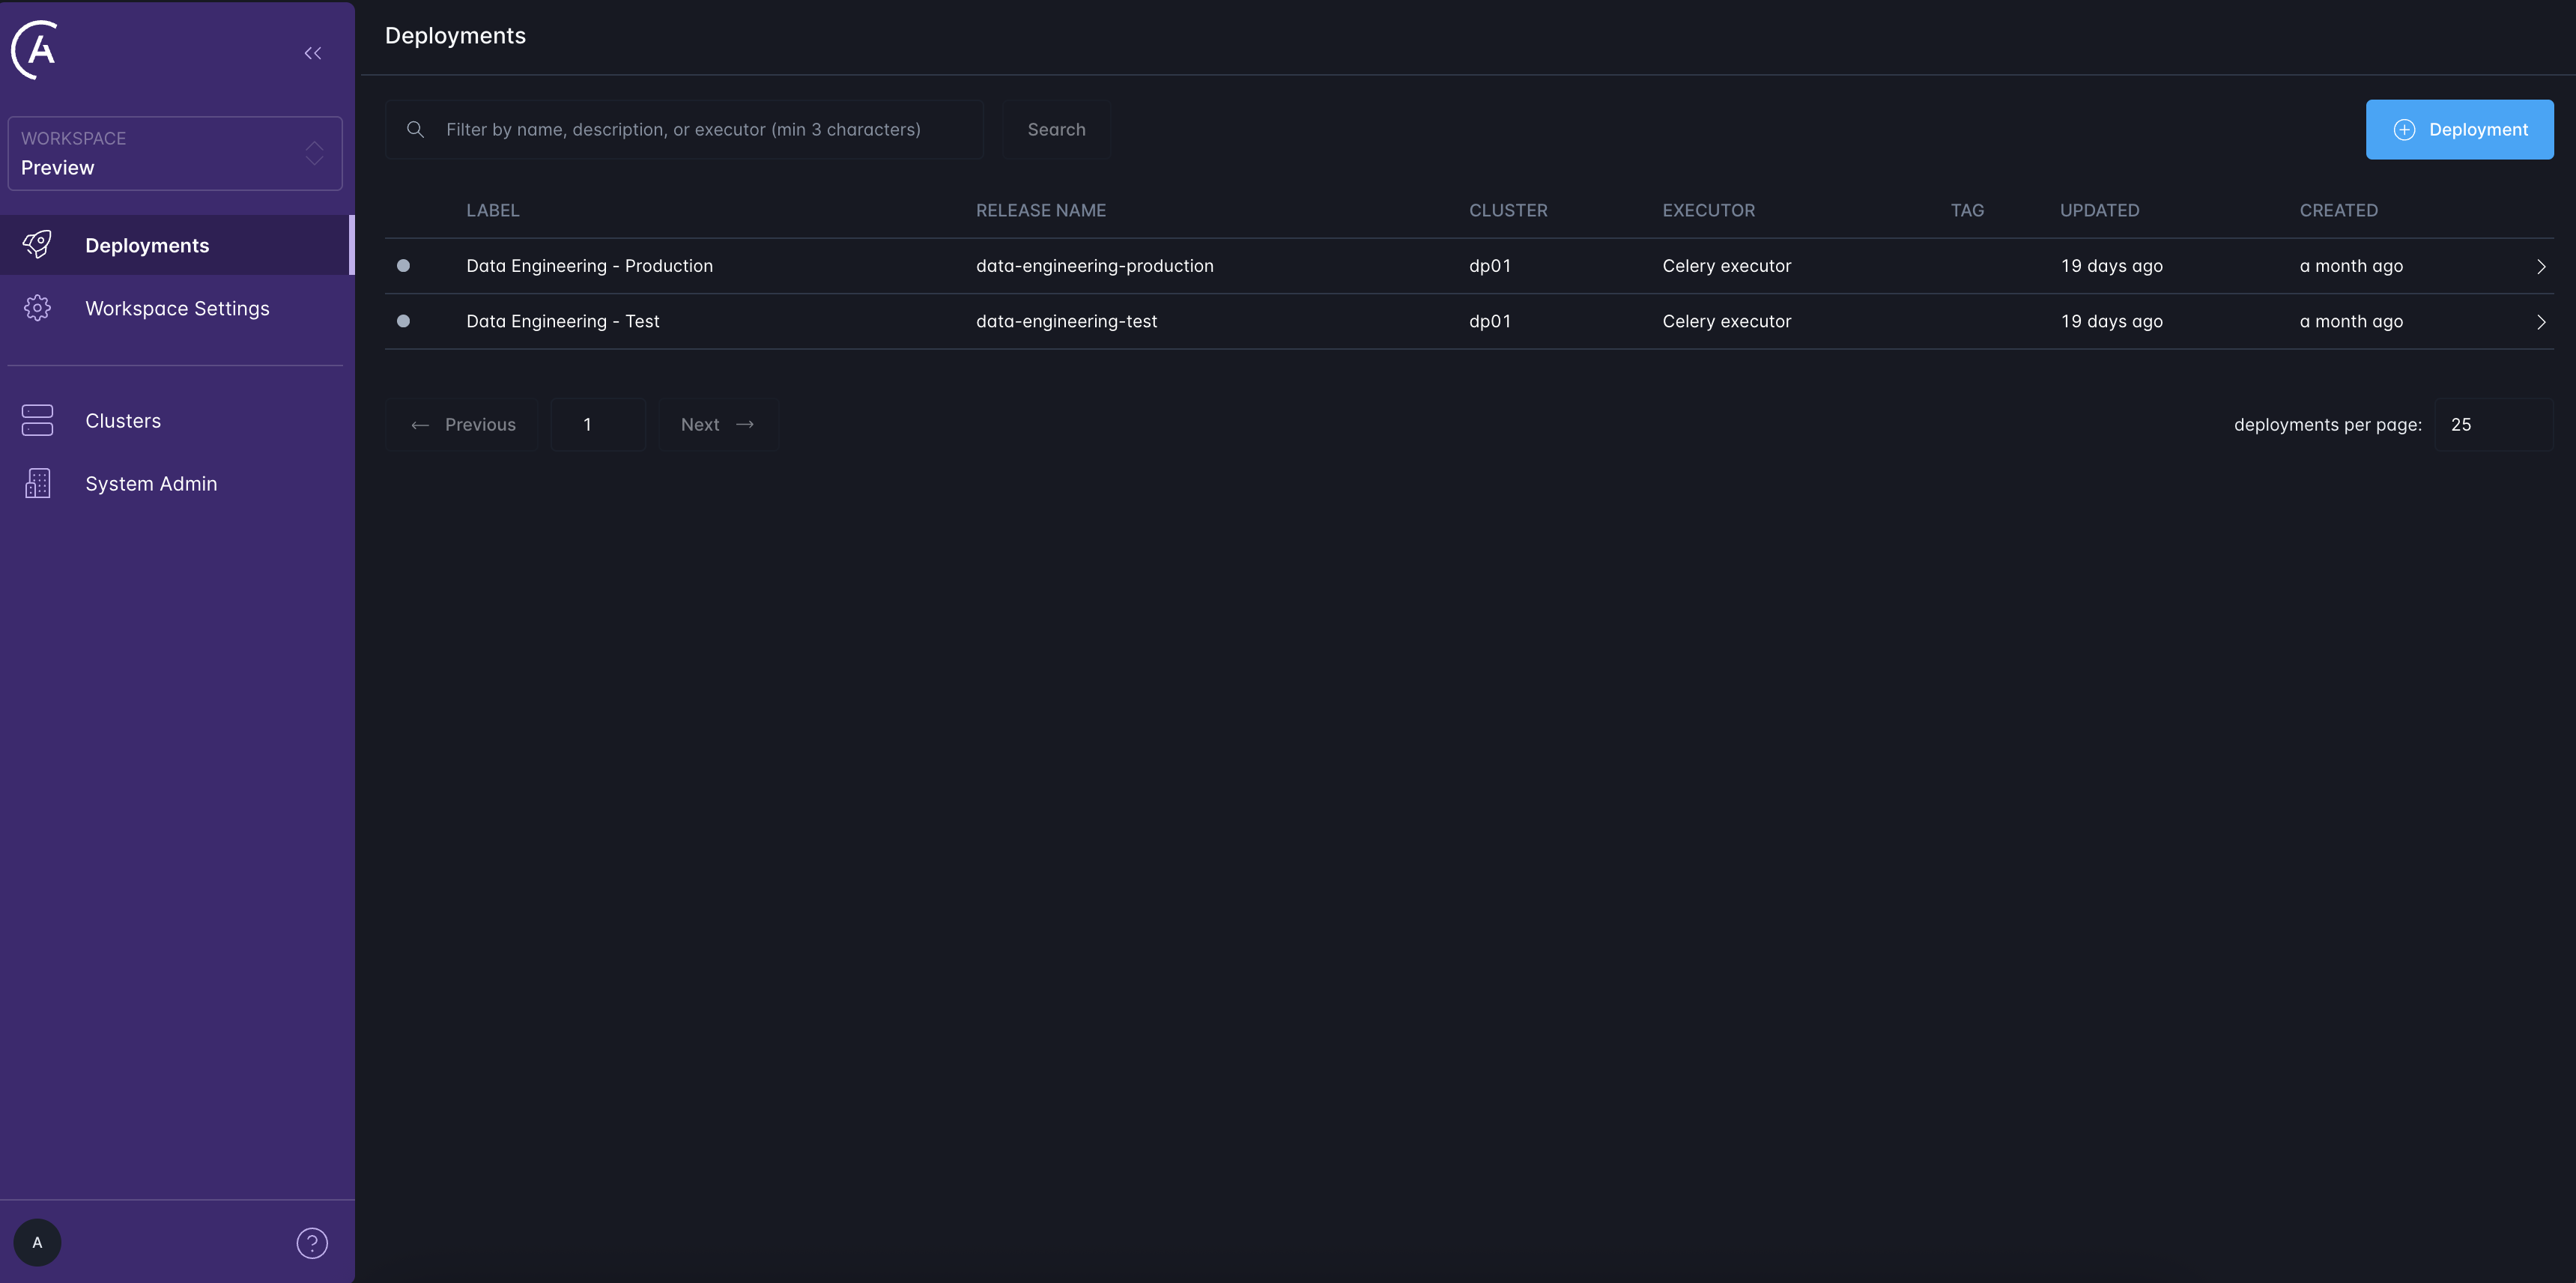Expand the Data Engineering - Production row chevron

coord(2540,266)
